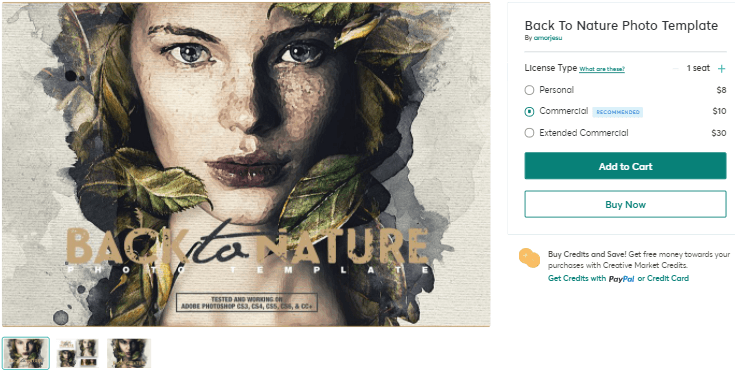Screen dimensions: 735x372
Task: Open the main Back to Nature preview image
Action: point(246,164)
